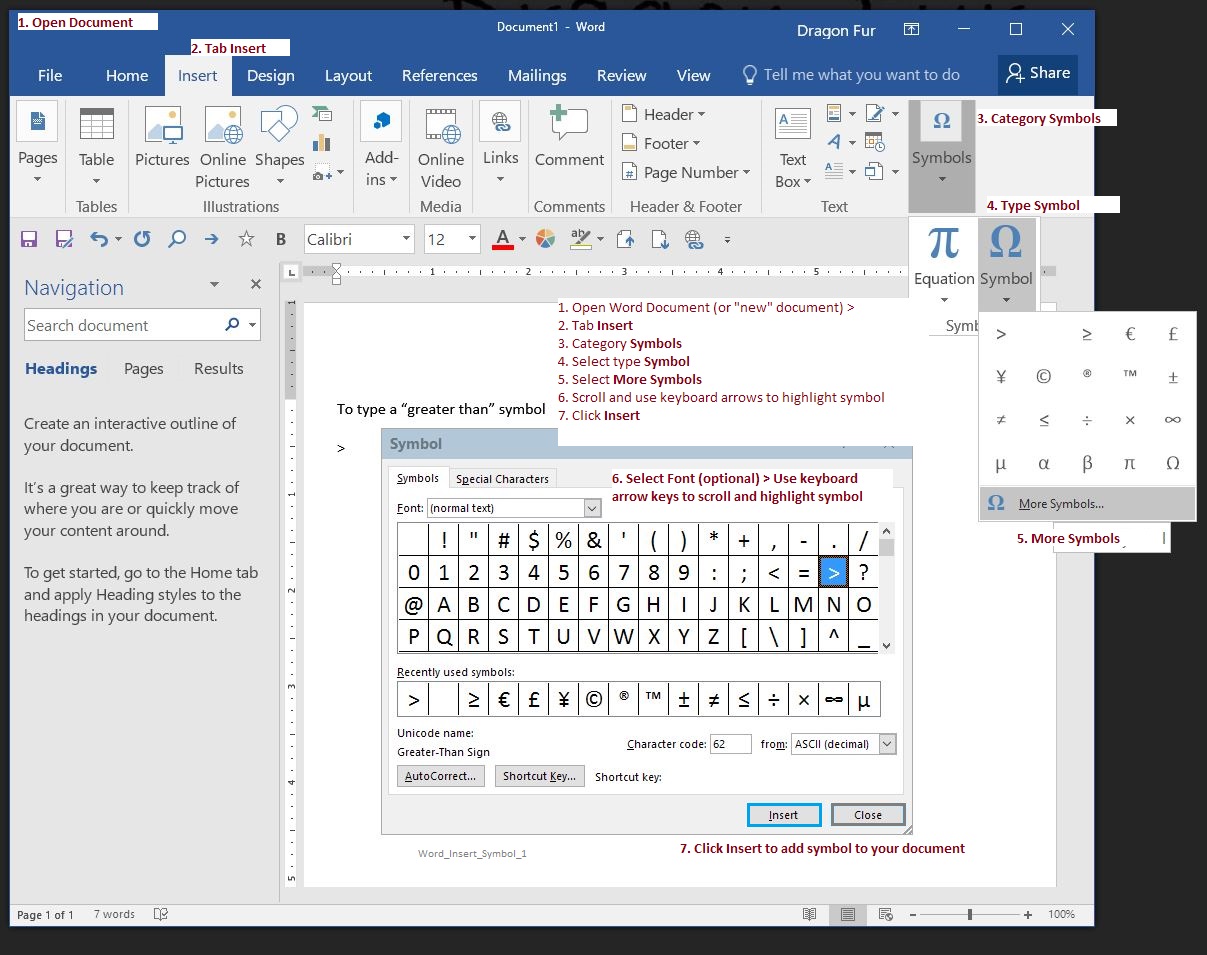Click the WordArt icon in Text group
The width and height of the screenshot is (1207, 955).
click(834, 143)
